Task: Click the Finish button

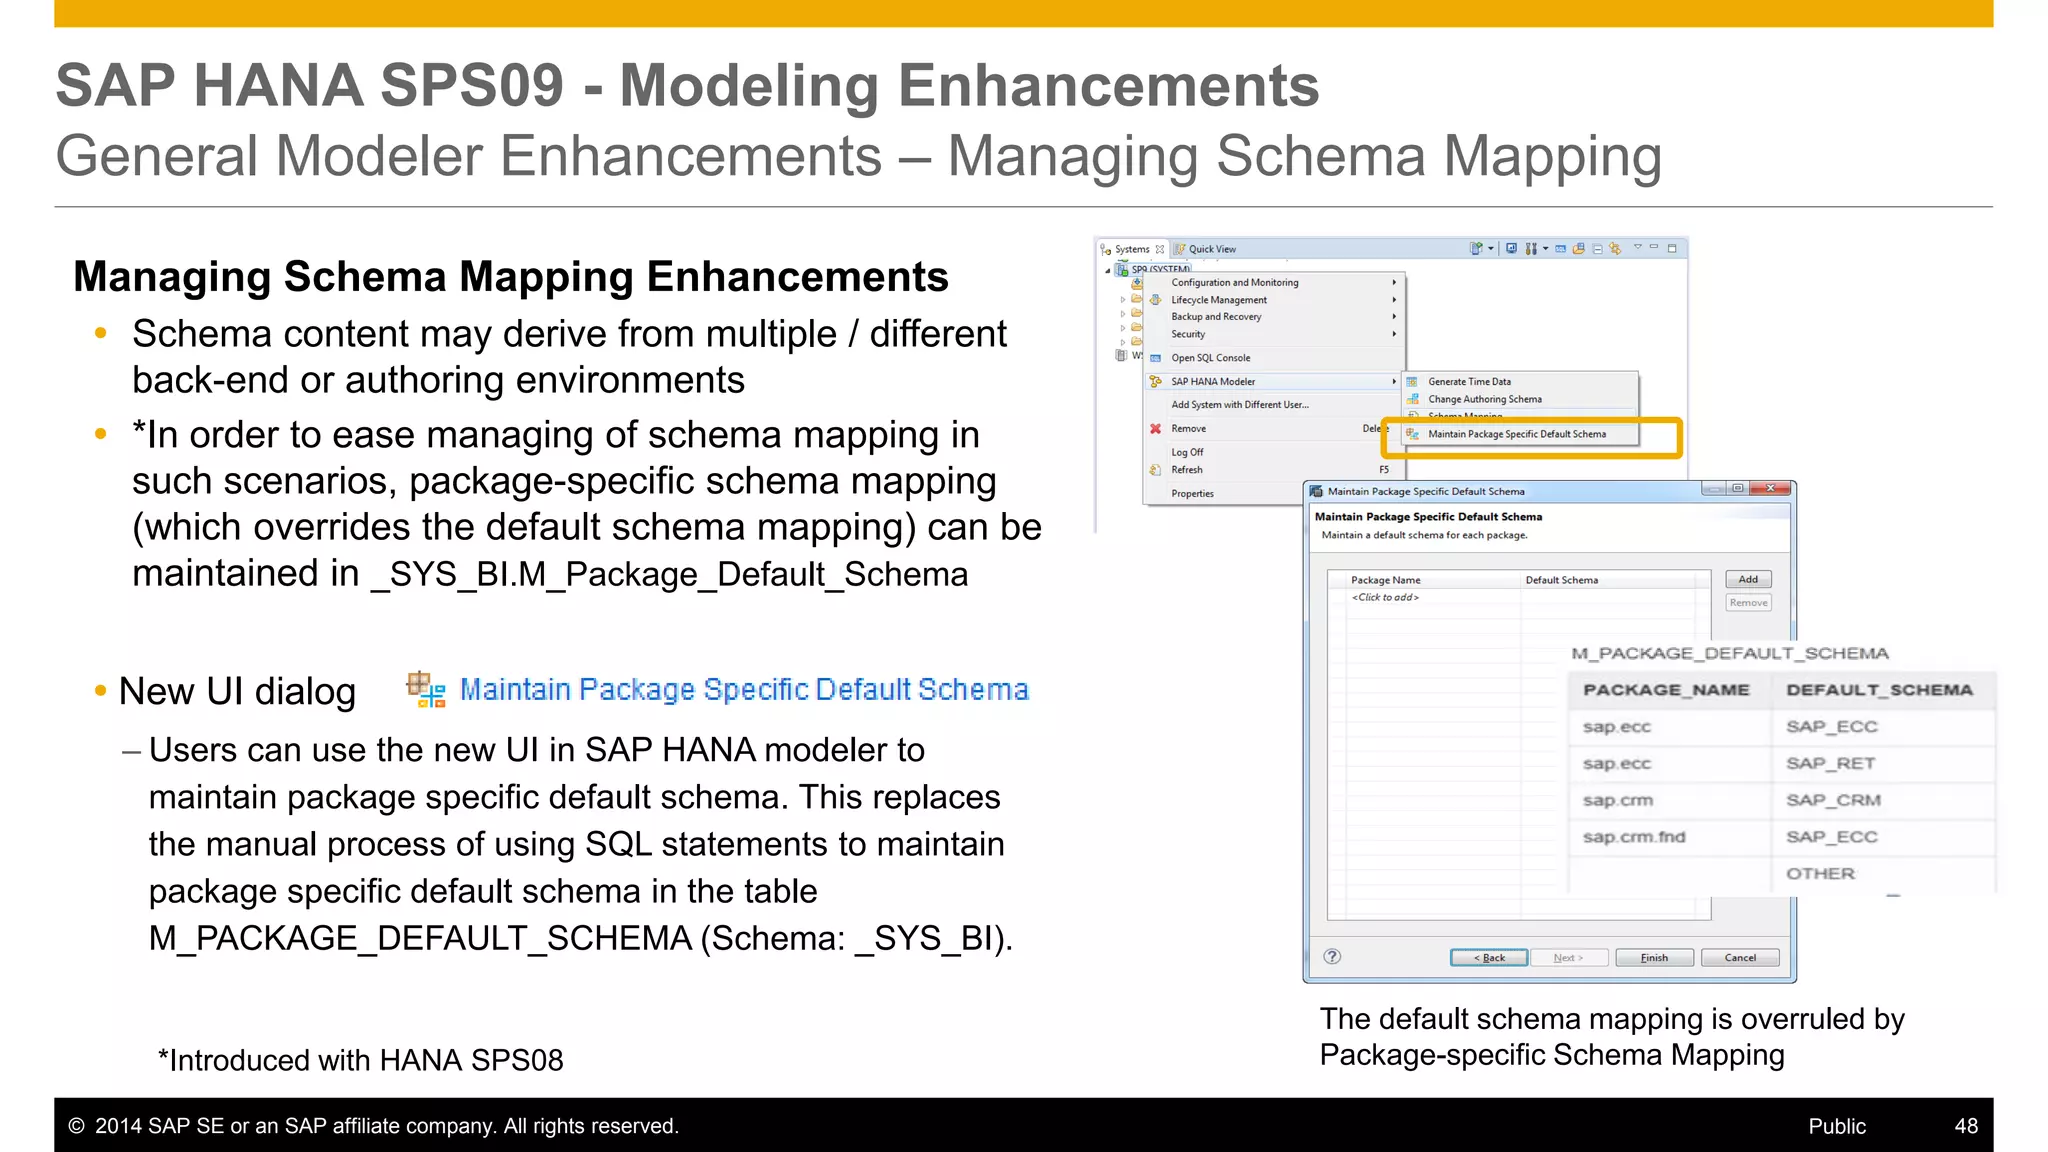Action: (x=1654, y=957)
